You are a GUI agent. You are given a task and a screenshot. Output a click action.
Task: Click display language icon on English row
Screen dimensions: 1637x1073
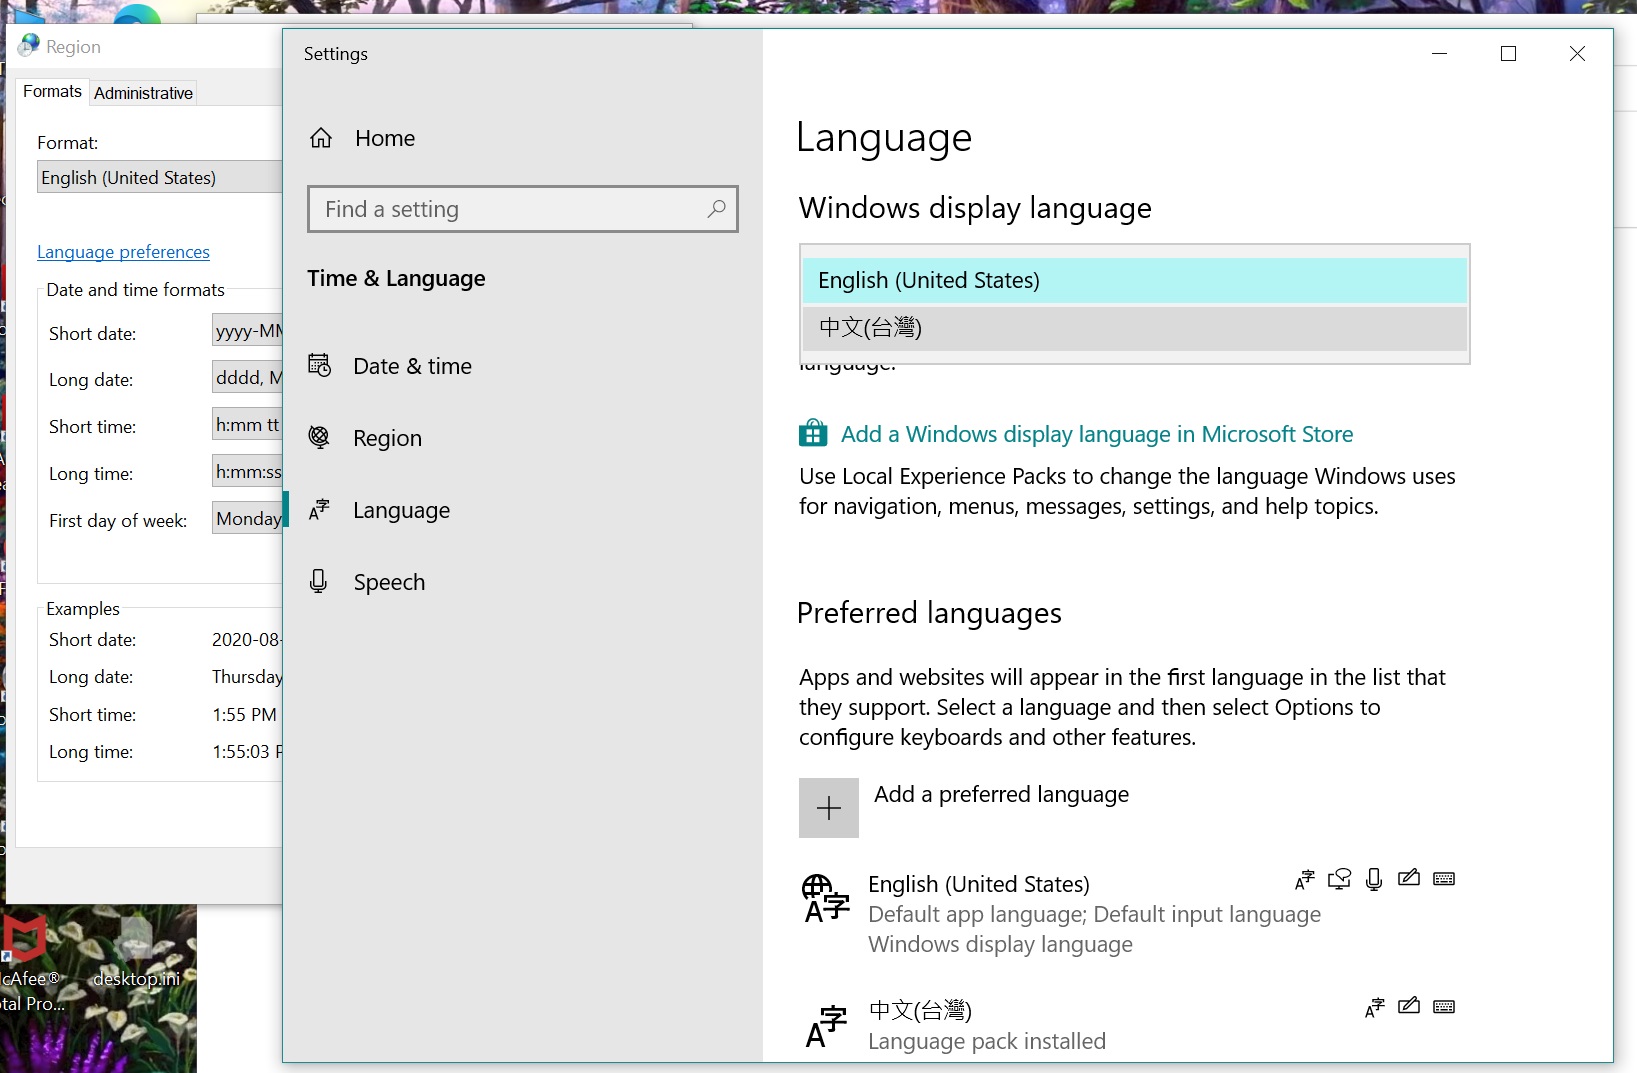[x=1304, y=879]
